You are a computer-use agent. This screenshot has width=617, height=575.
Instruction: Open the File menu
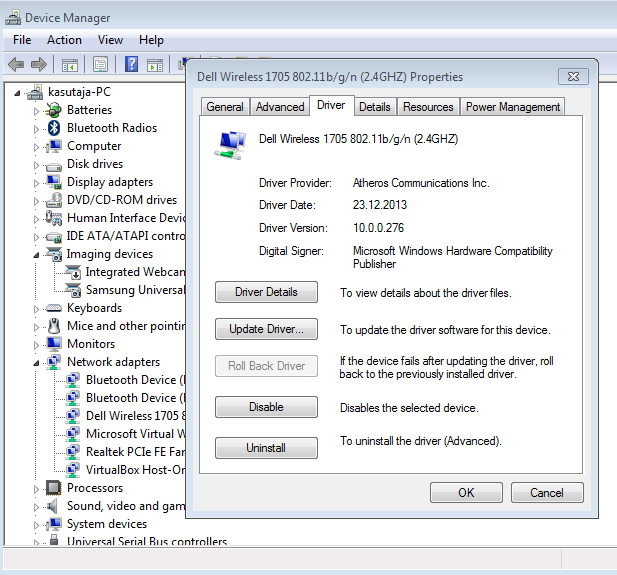pos(22,40)
